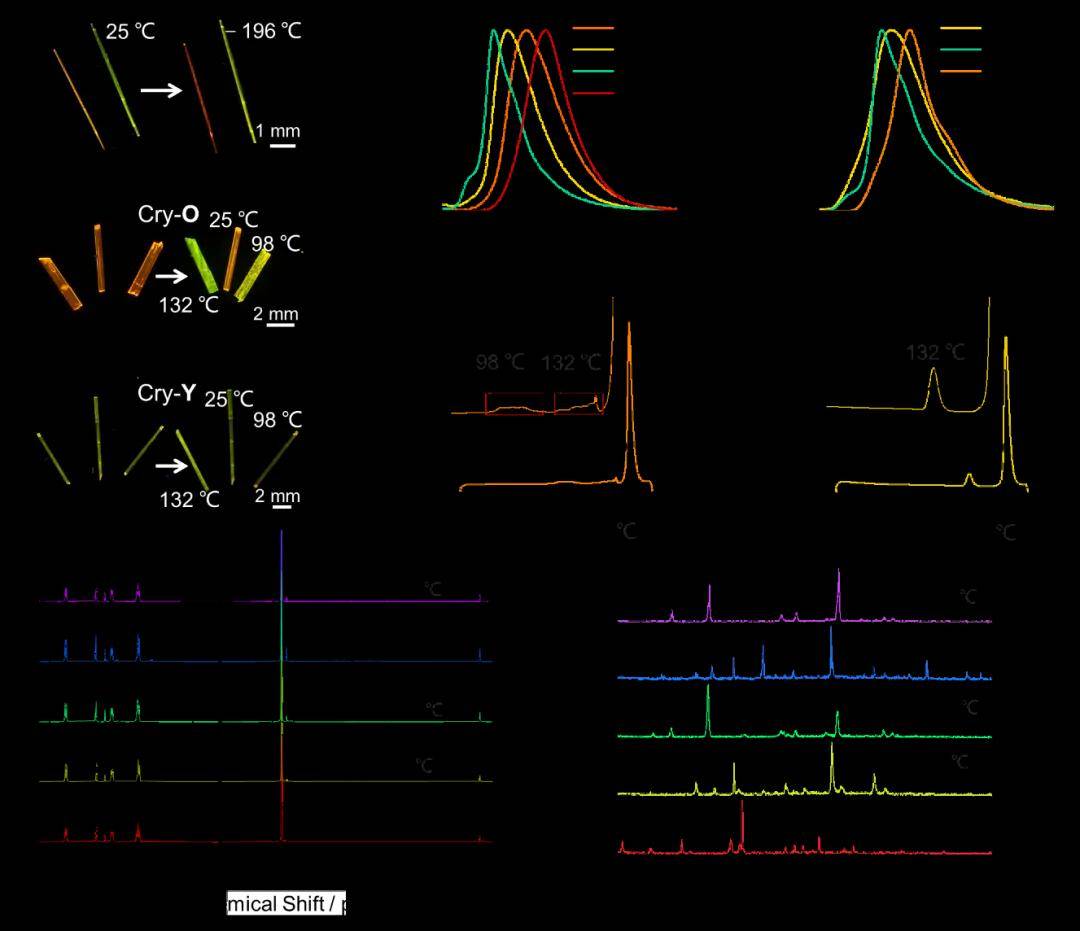Click the orange legend line in second emission plot
The image size is (1080, 931).
(960, 71)
